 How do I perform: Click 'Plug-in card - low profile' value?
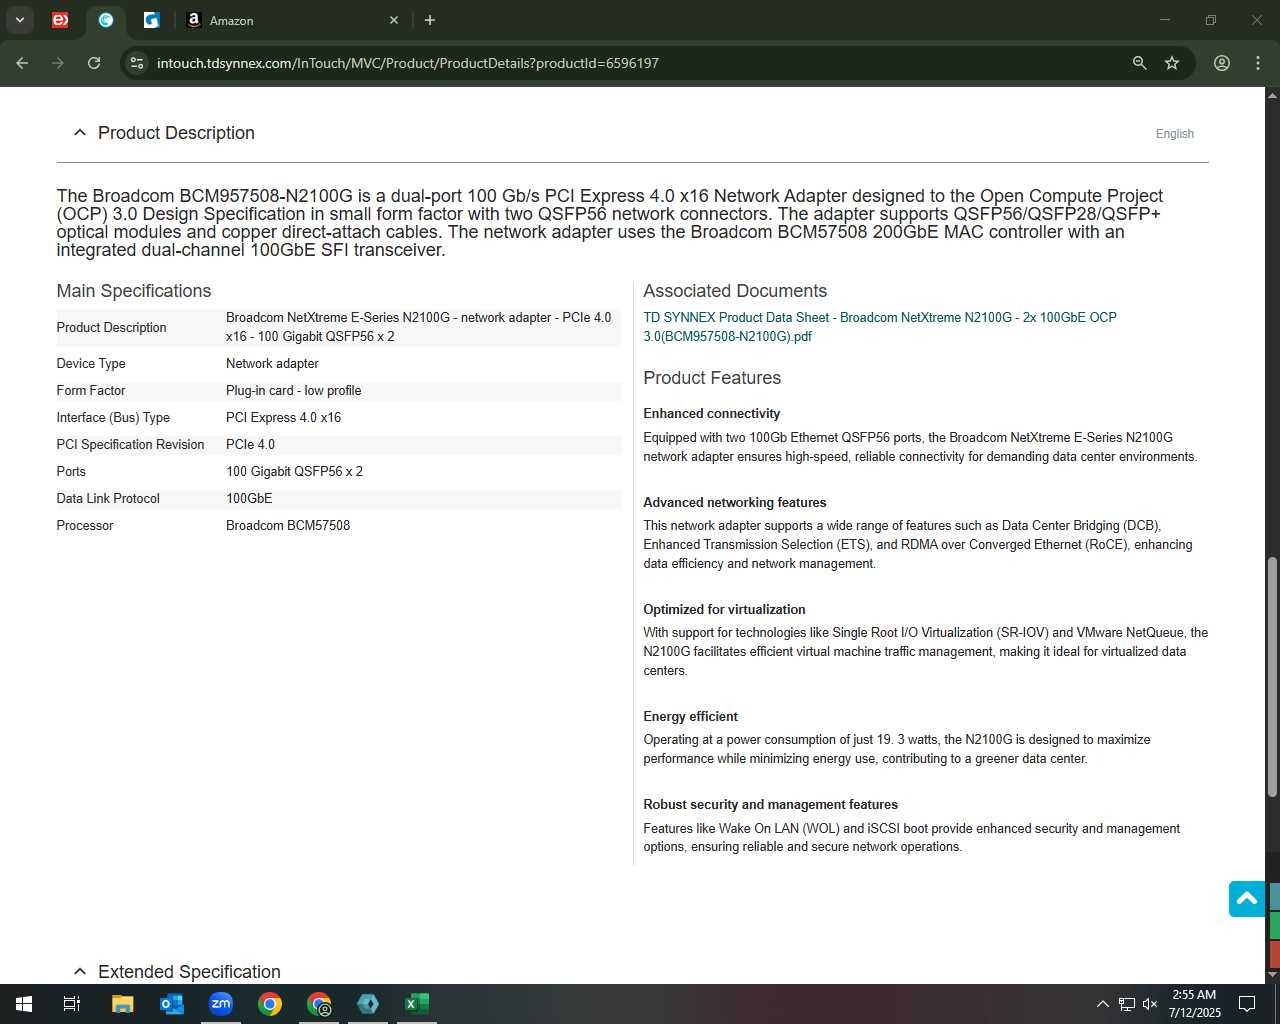point(293,390)
